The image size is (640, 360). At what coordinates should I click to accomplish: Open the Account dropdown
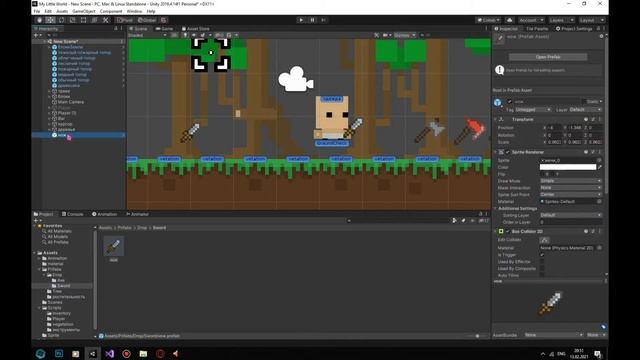click(x=531, y=20)
